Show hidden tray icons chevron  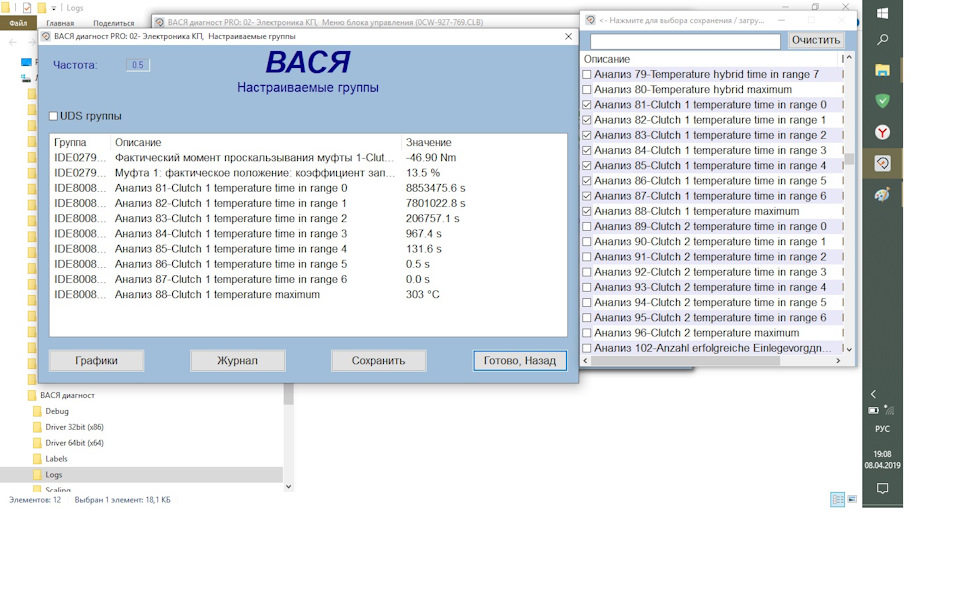(x=874, y=394)
